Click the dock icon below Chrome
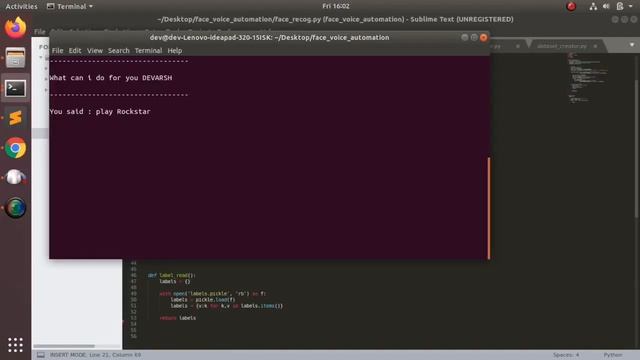The height and width of the screenshot is (360, 640). pyautogui.click(x=16, y=178)
